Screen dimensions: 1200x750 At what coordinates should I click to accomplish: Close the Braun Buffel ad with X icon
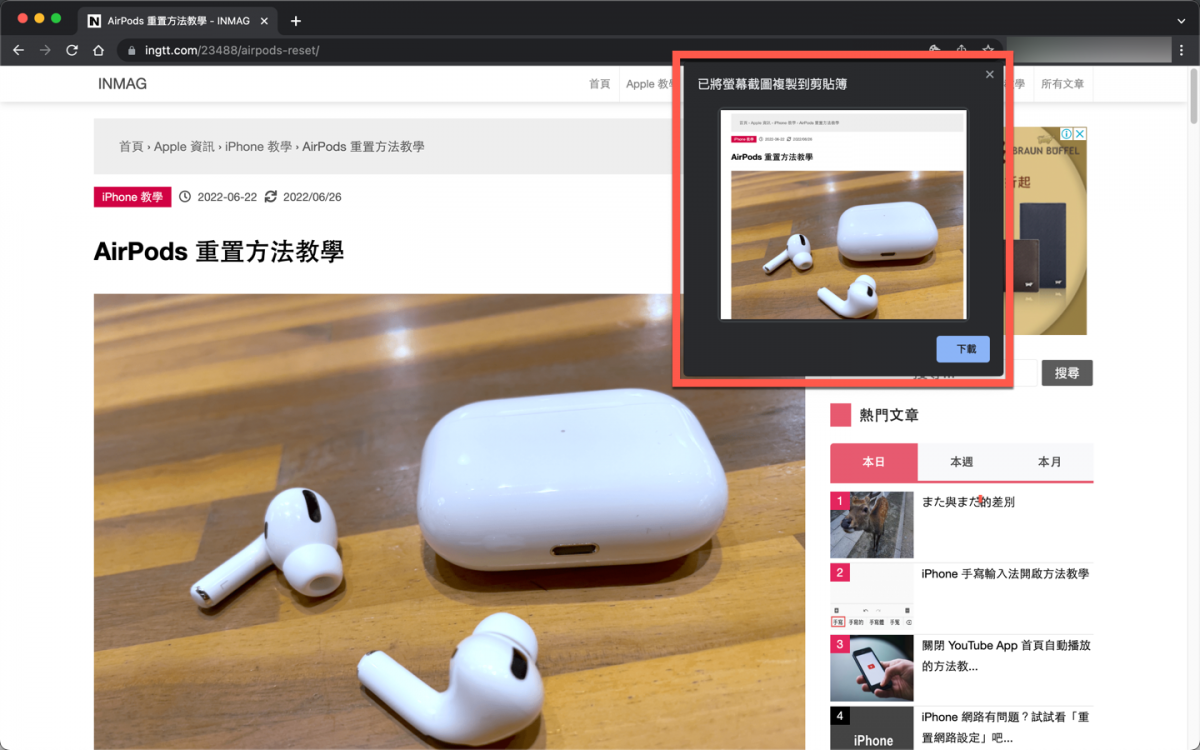click(x=1081, y=134)
